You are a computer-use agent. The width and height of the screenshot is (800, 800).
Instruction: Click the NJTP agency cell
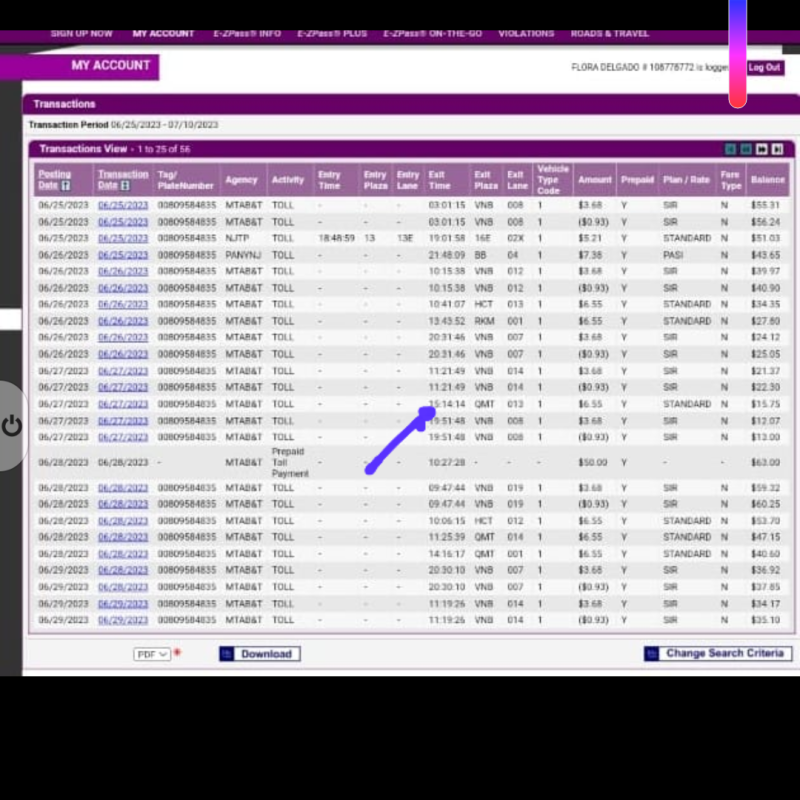237,238
